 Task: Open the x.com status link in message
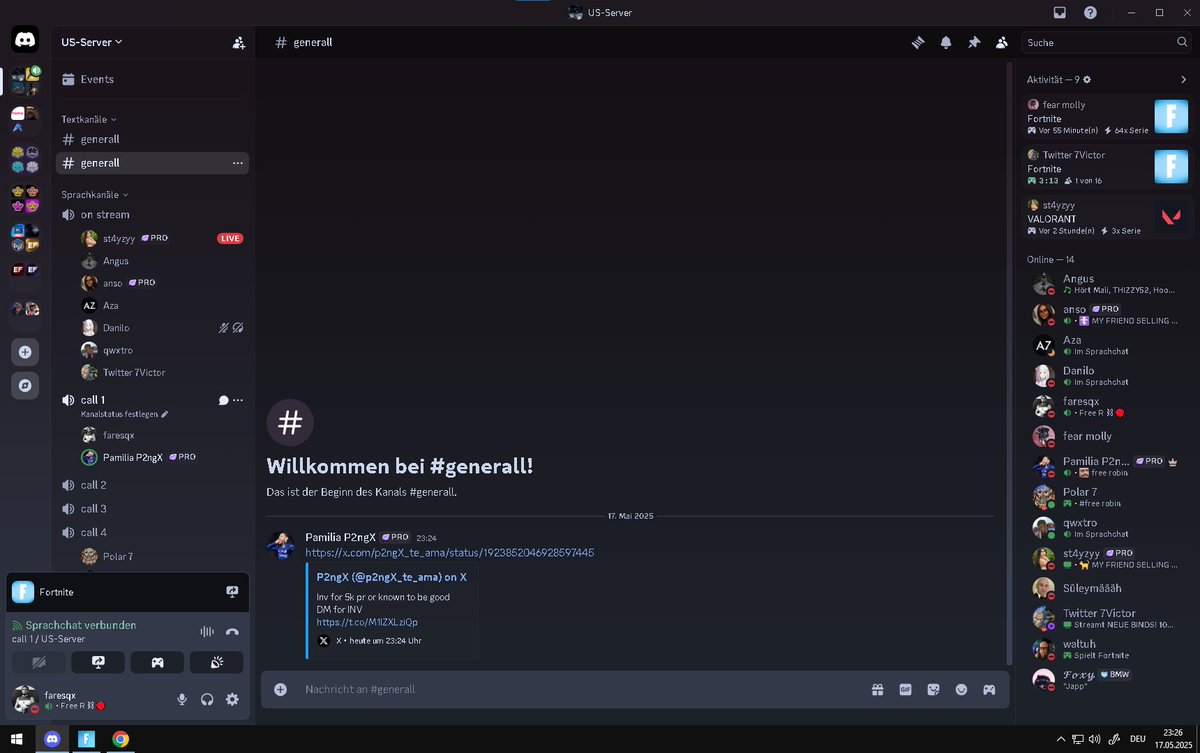449,552
